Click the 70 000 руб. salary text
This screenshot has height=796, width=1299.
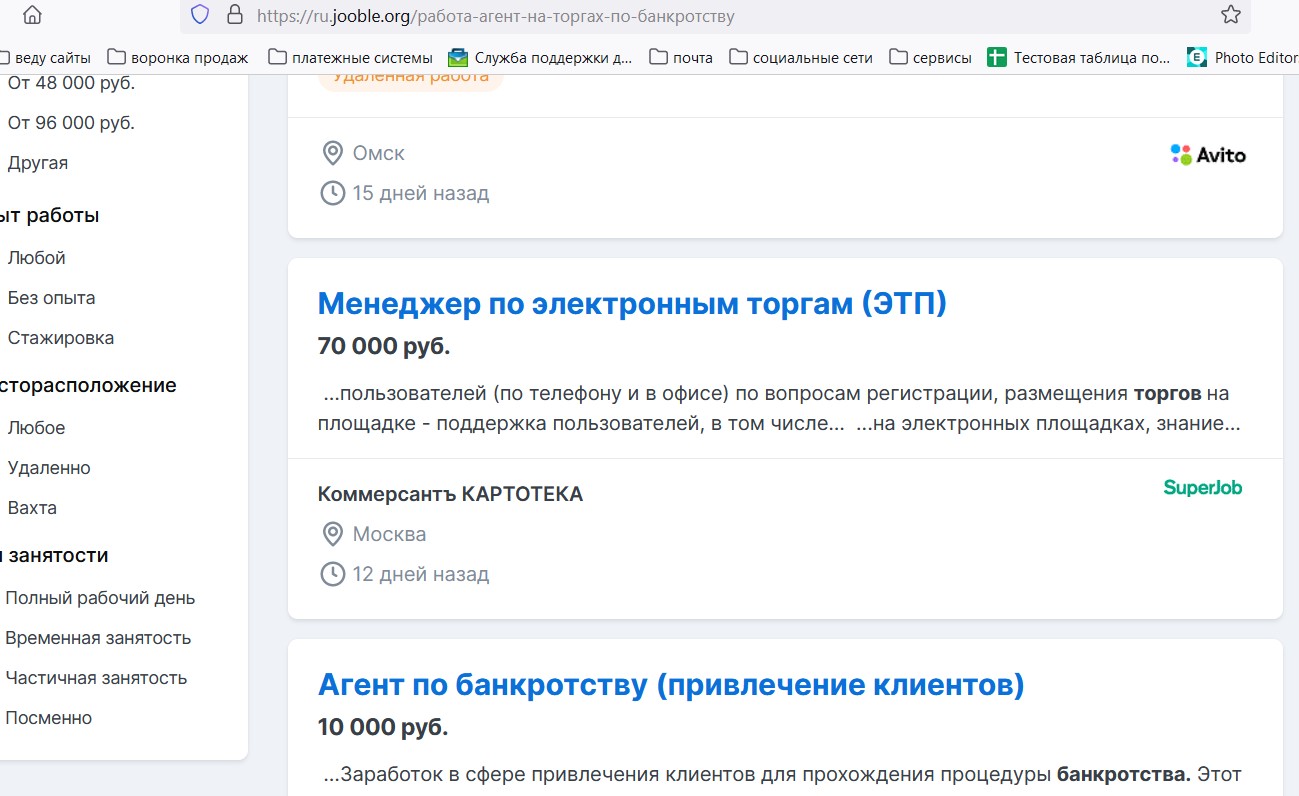(384, 347)
